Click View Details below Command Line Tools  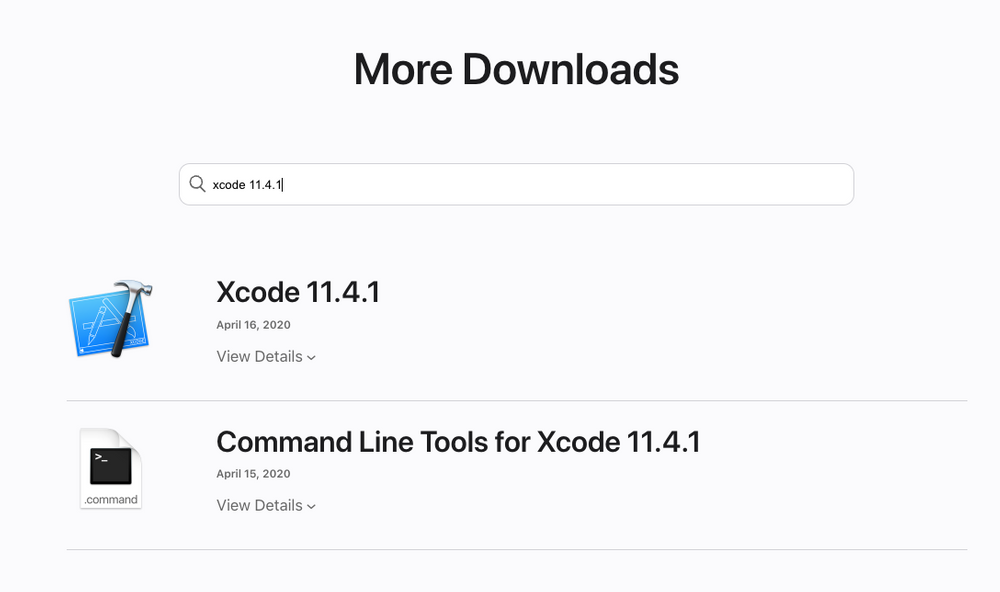click(259, 505)
